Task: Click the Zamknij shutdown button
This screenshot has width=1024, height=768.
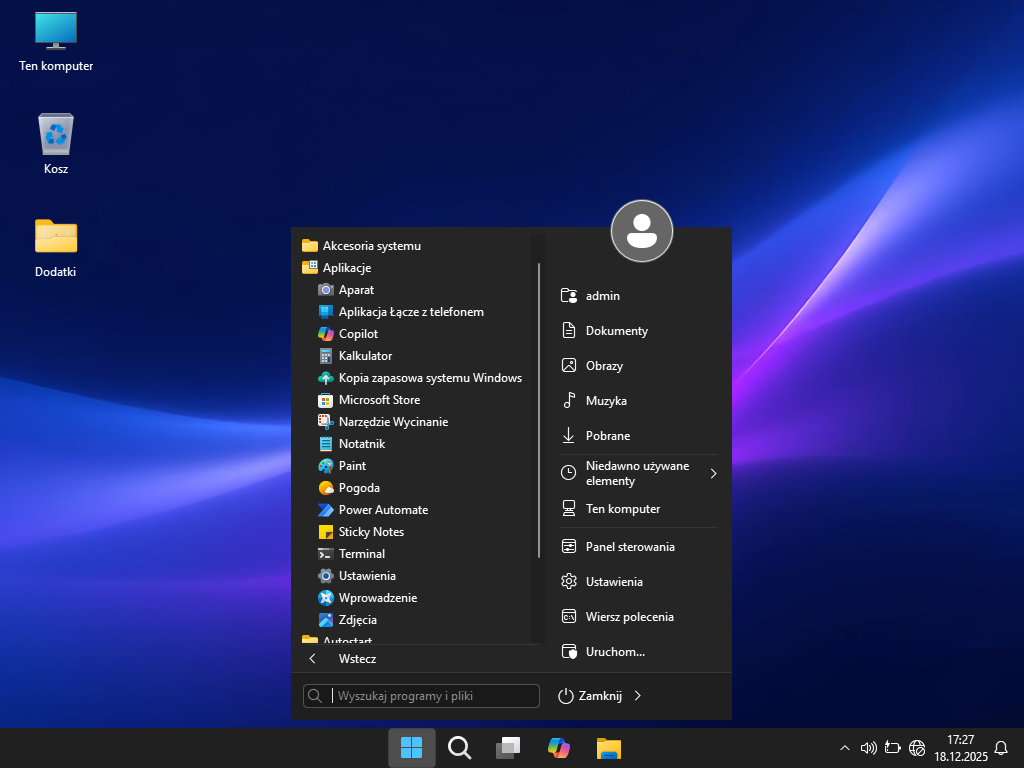Action: tap(591, 696)
